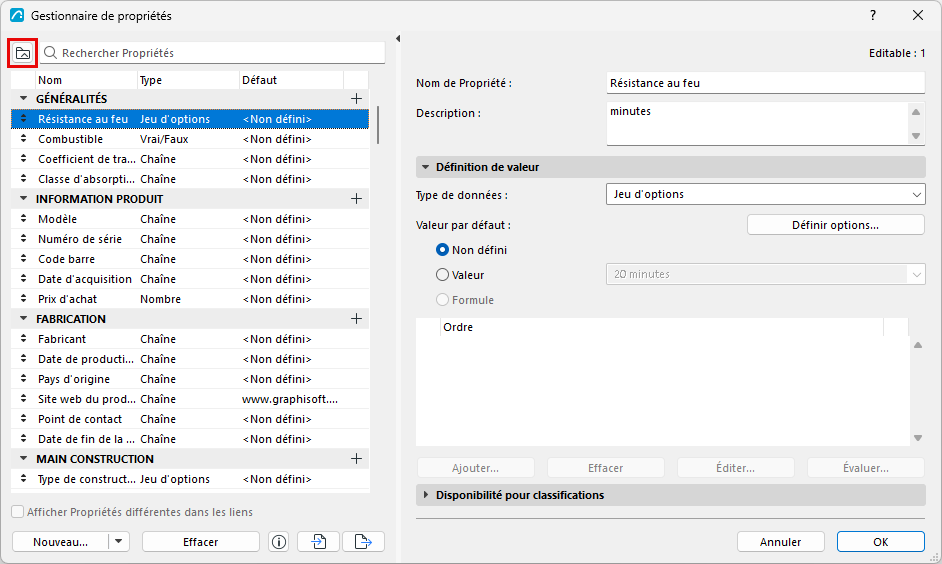Click the Définir options button
Viewport: 942px width, 564px height.
point(836,225)
